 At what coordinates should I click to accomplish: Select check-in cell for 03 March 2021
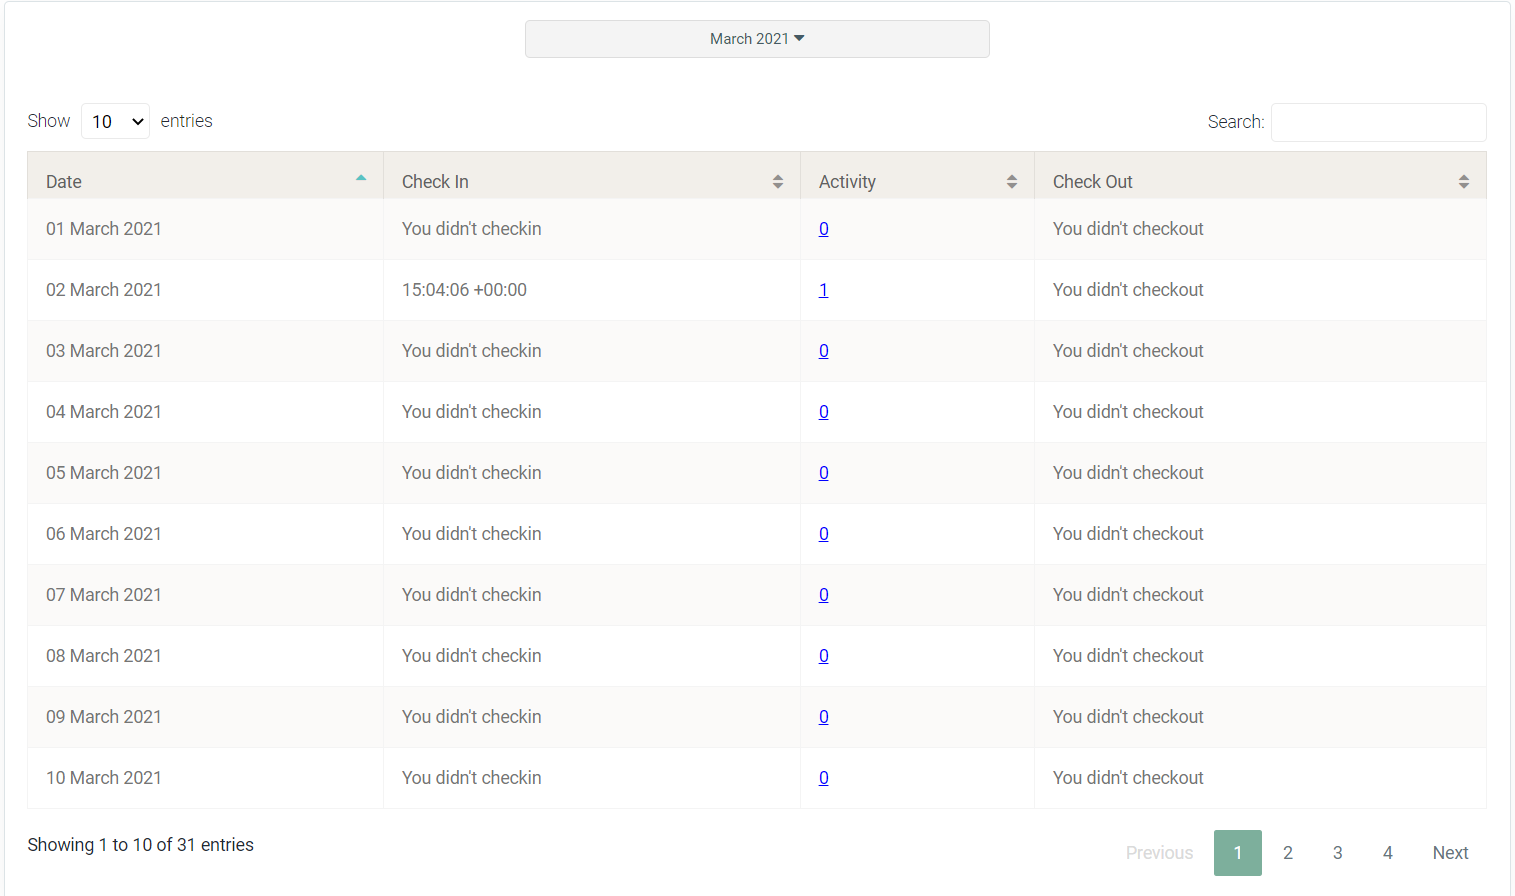tap(592, 351)
